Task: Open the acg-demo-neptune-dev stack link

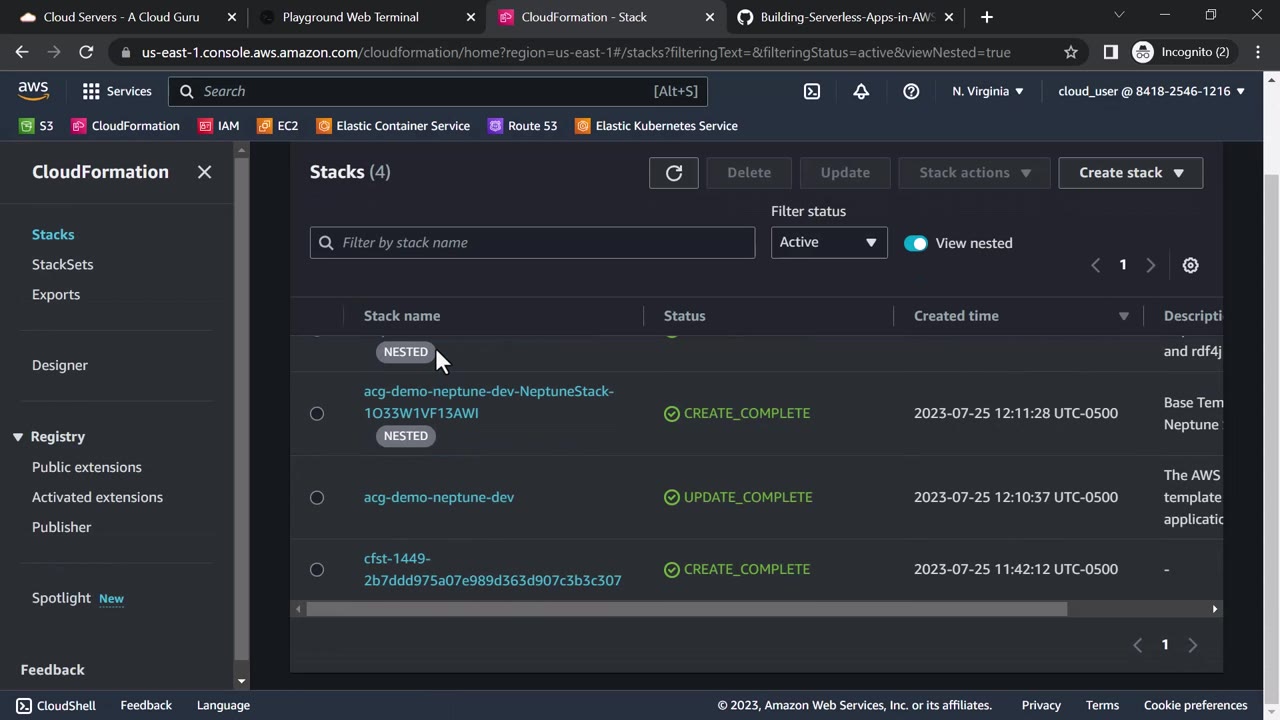Action: (x=439, y=497)
